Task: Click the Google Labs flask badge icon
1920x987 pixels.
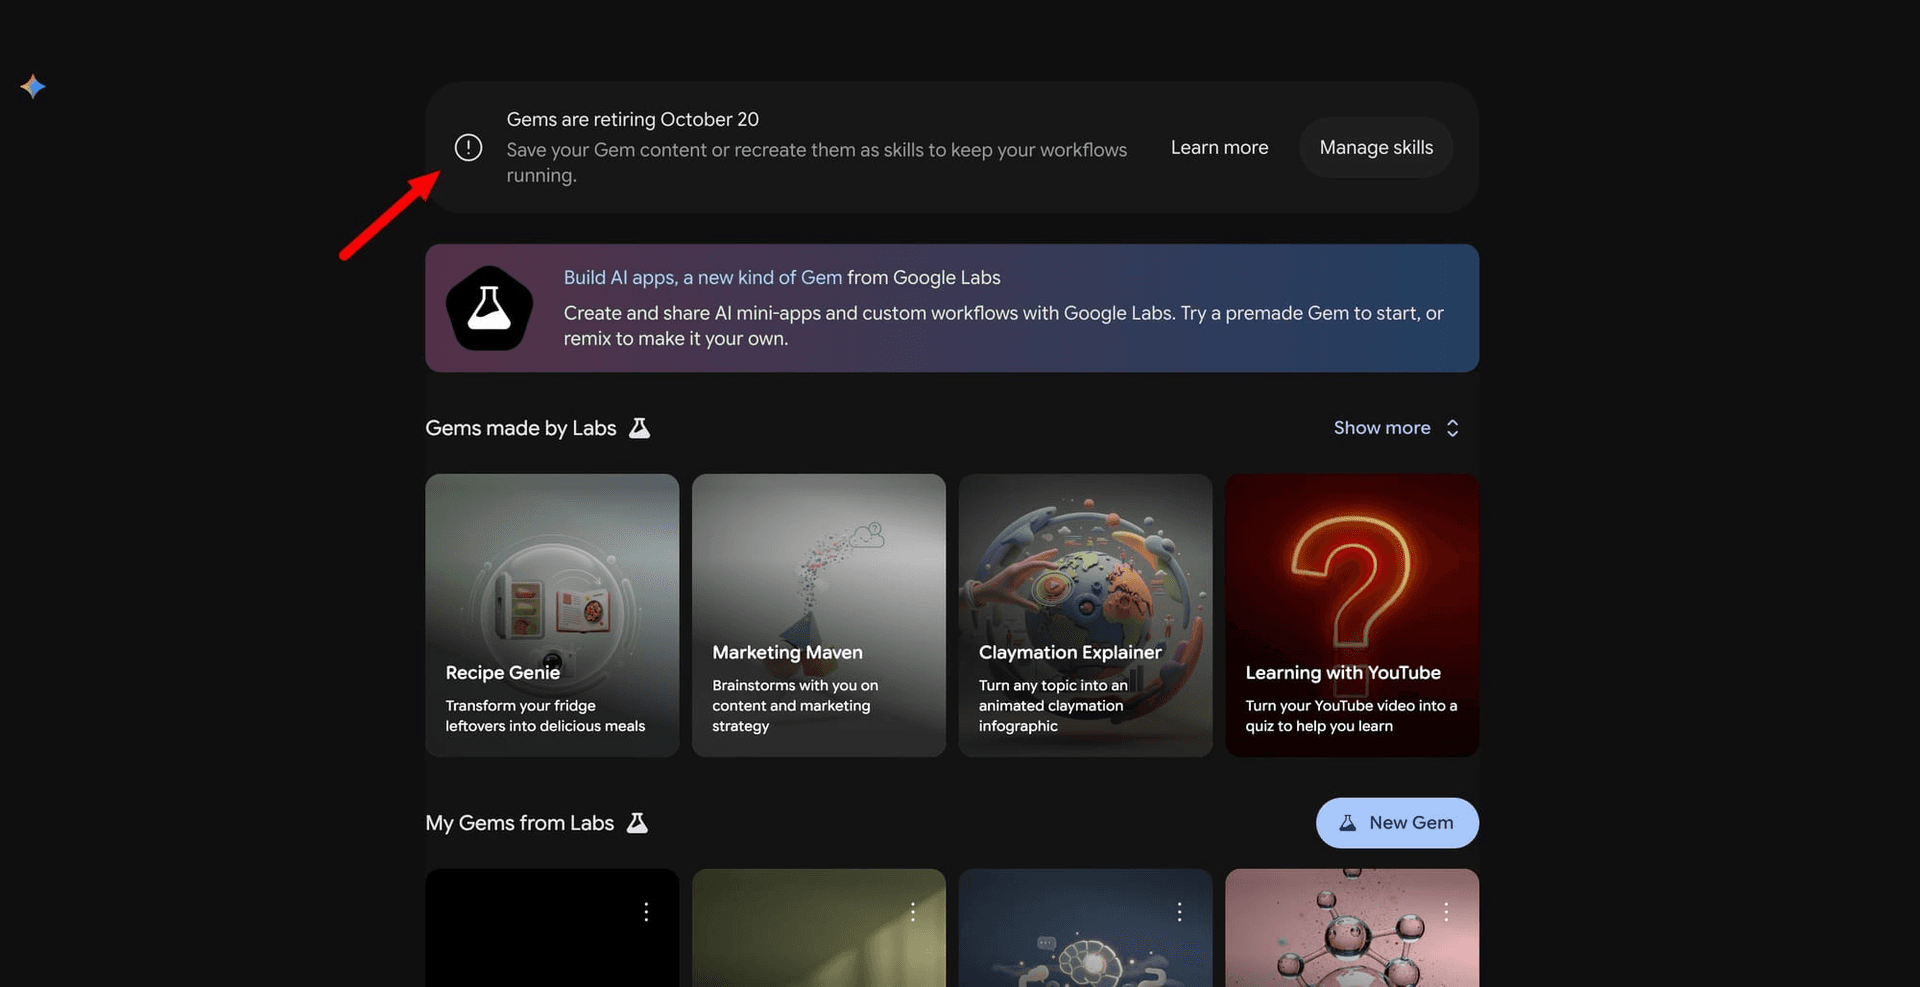Action: [x=489, y=308]
